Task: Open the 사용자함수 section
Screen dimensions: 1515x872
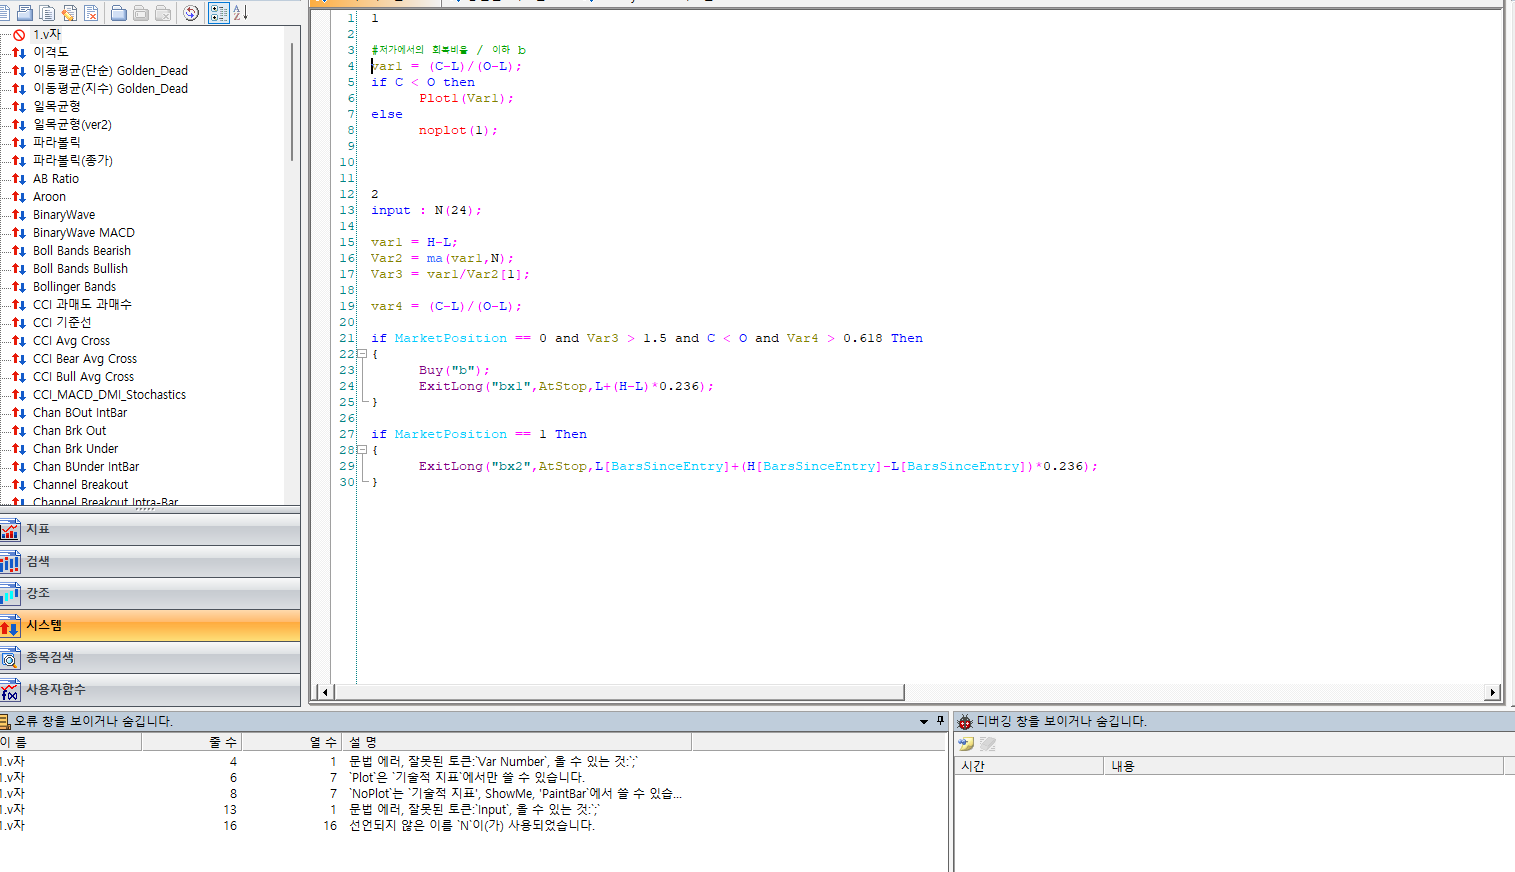Action: (150, 689)
